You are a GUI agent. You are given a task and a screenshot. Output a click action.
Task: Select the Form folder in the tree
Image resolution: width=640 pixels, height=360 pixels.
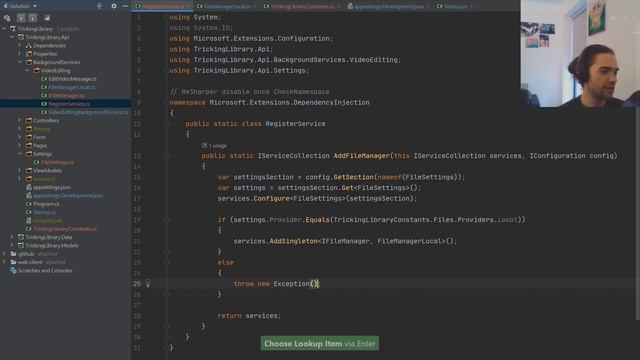pos(39,137)
